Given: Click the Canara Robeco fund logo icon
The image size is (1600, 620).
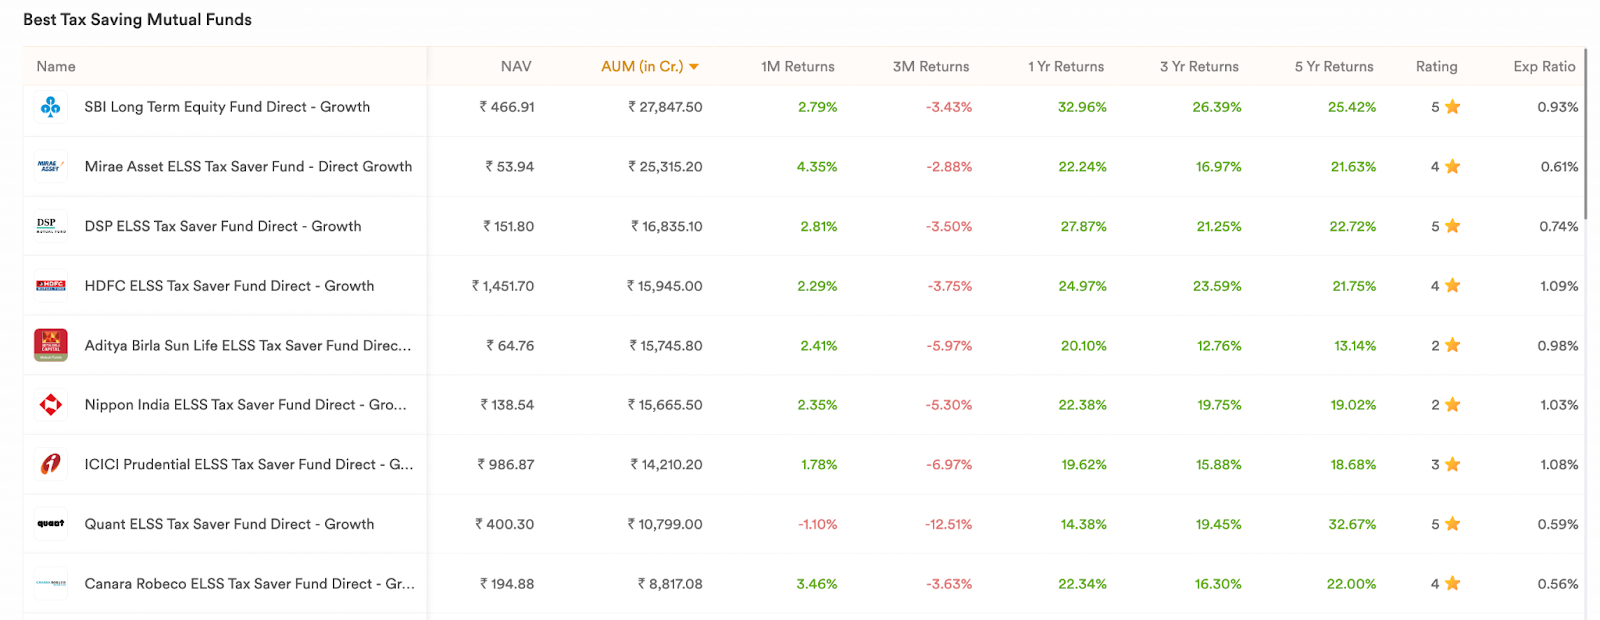Looking at the screenshot, I should pos(51,583).
